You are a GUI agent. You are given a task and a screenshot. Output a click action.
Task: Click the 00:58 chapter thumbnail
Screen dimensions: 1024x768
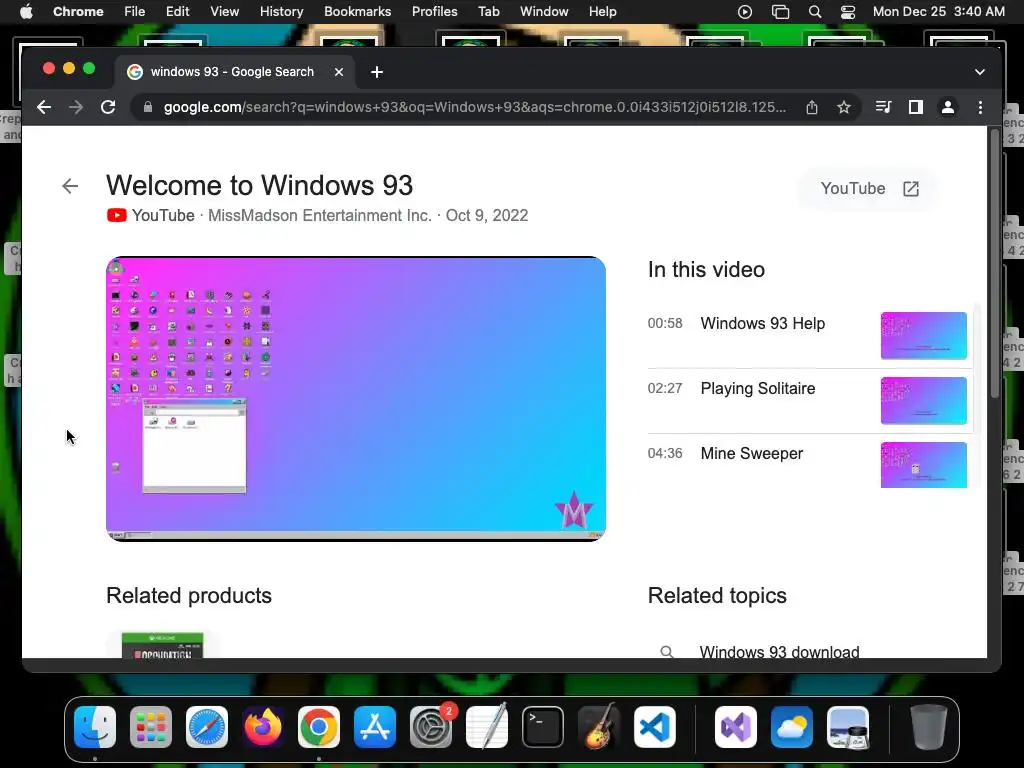tap(923, 336)
